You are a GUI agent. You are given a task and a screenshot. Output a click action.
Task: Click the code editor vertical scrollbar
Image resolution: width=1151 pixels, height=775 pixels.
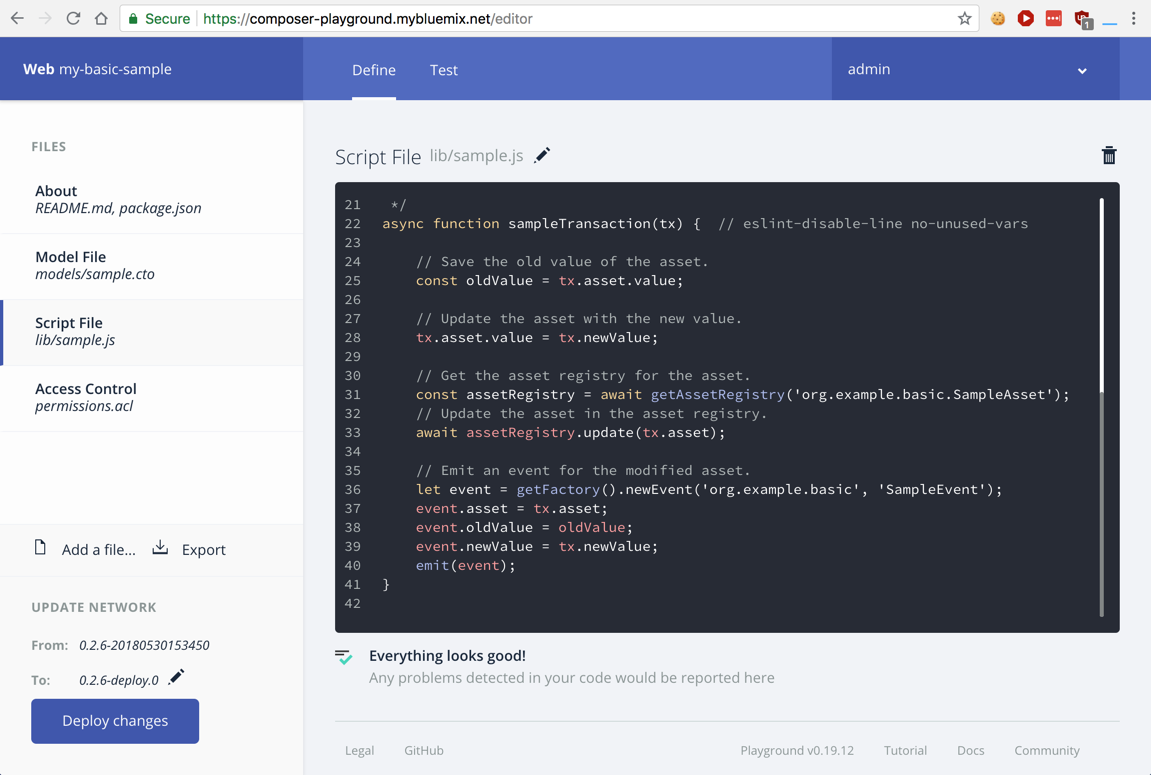pos(1102,407)
